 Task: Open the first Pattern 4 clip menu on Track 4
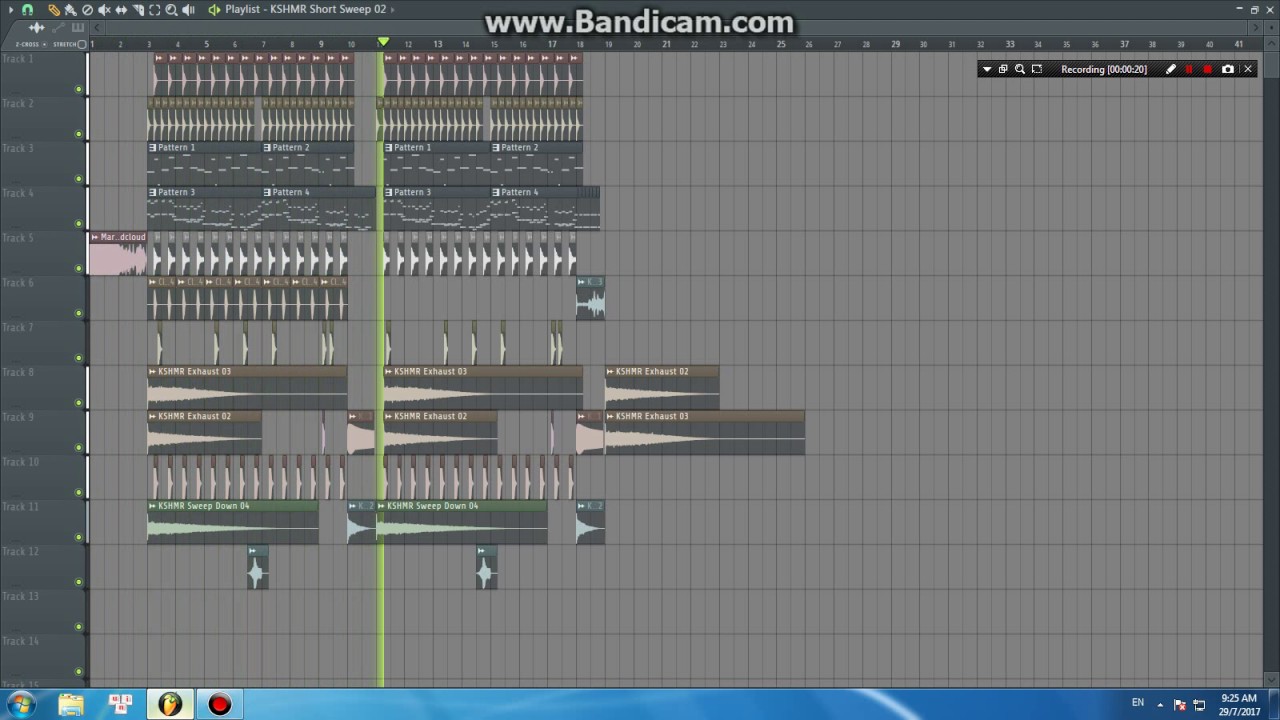(267, 192)
